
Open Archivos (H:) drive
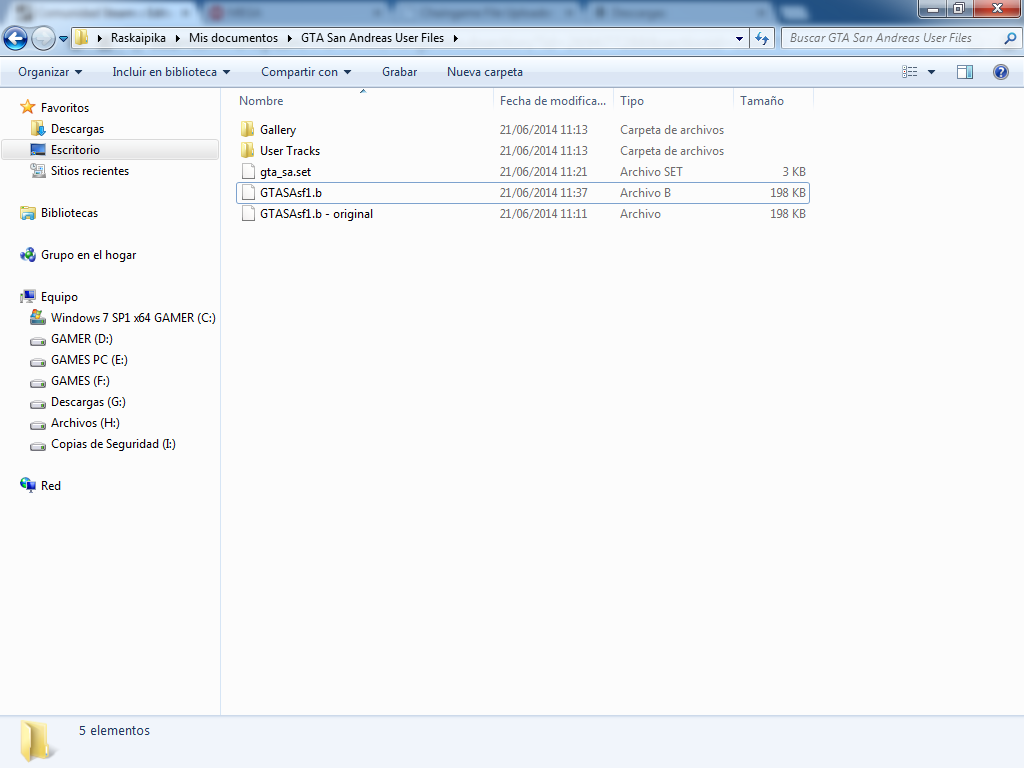coord(85,423)
